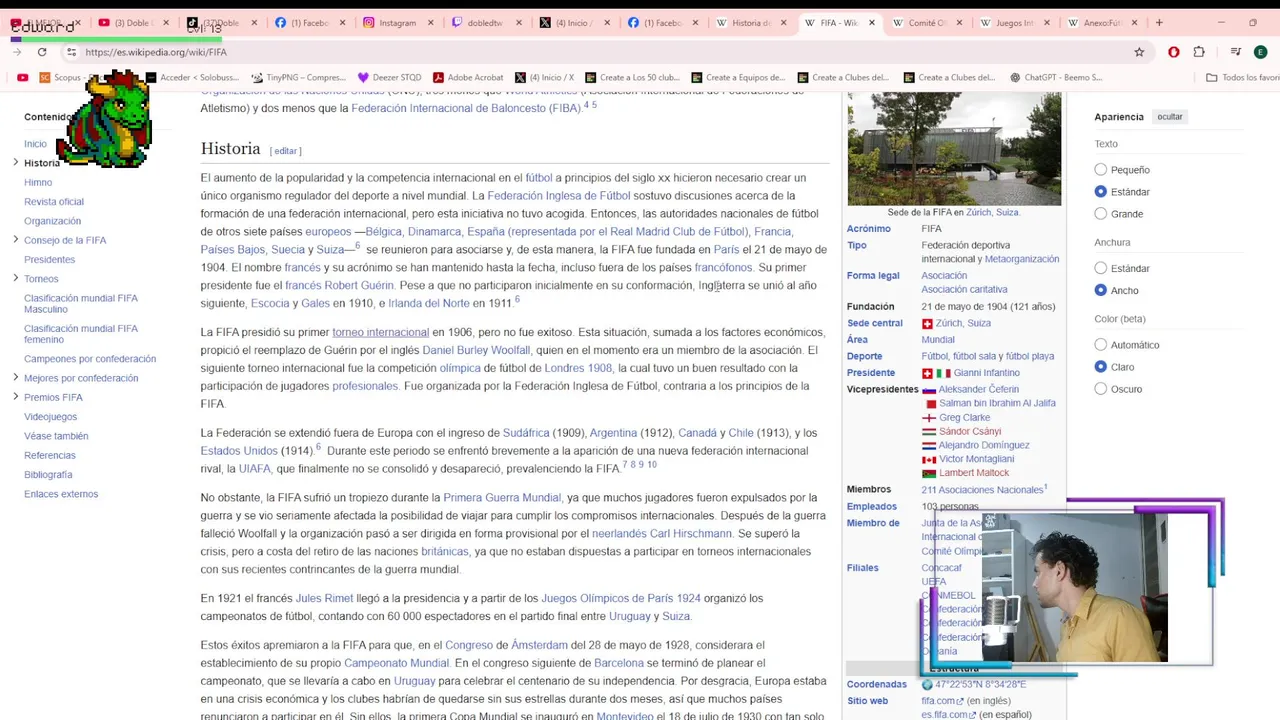Open a new browser tab
Image resolution: width=1280 pixels, height=720 pixels.
(x=1159, y=22)
